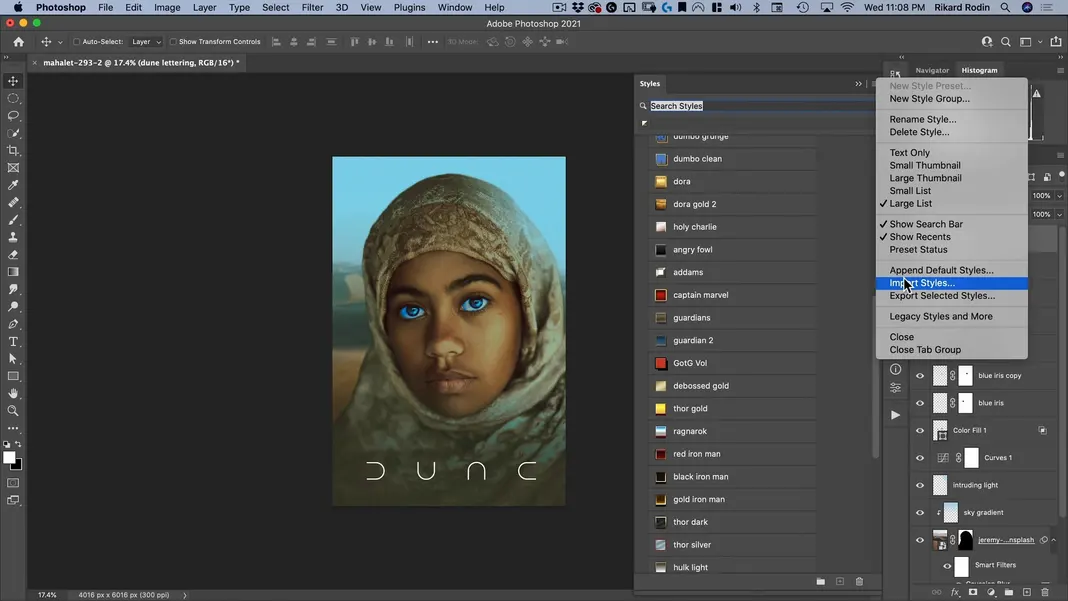Select Text Only view option
The image size is (1068, 601).
952,153
